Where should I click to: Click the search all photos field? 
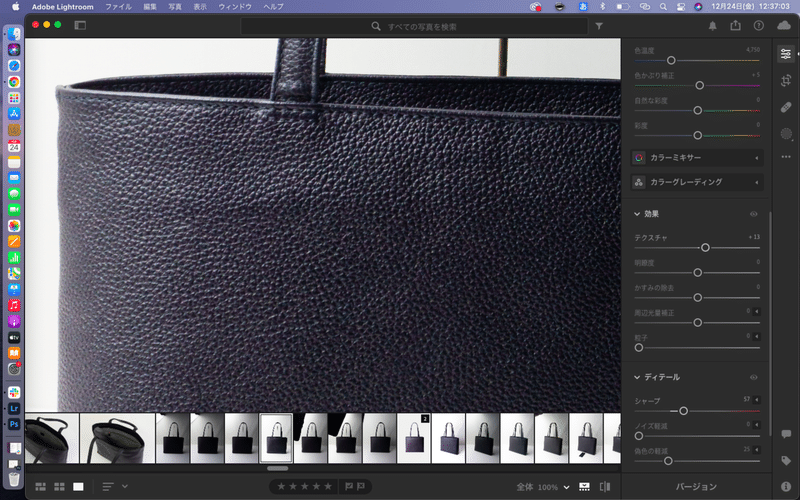coord(414,26)
